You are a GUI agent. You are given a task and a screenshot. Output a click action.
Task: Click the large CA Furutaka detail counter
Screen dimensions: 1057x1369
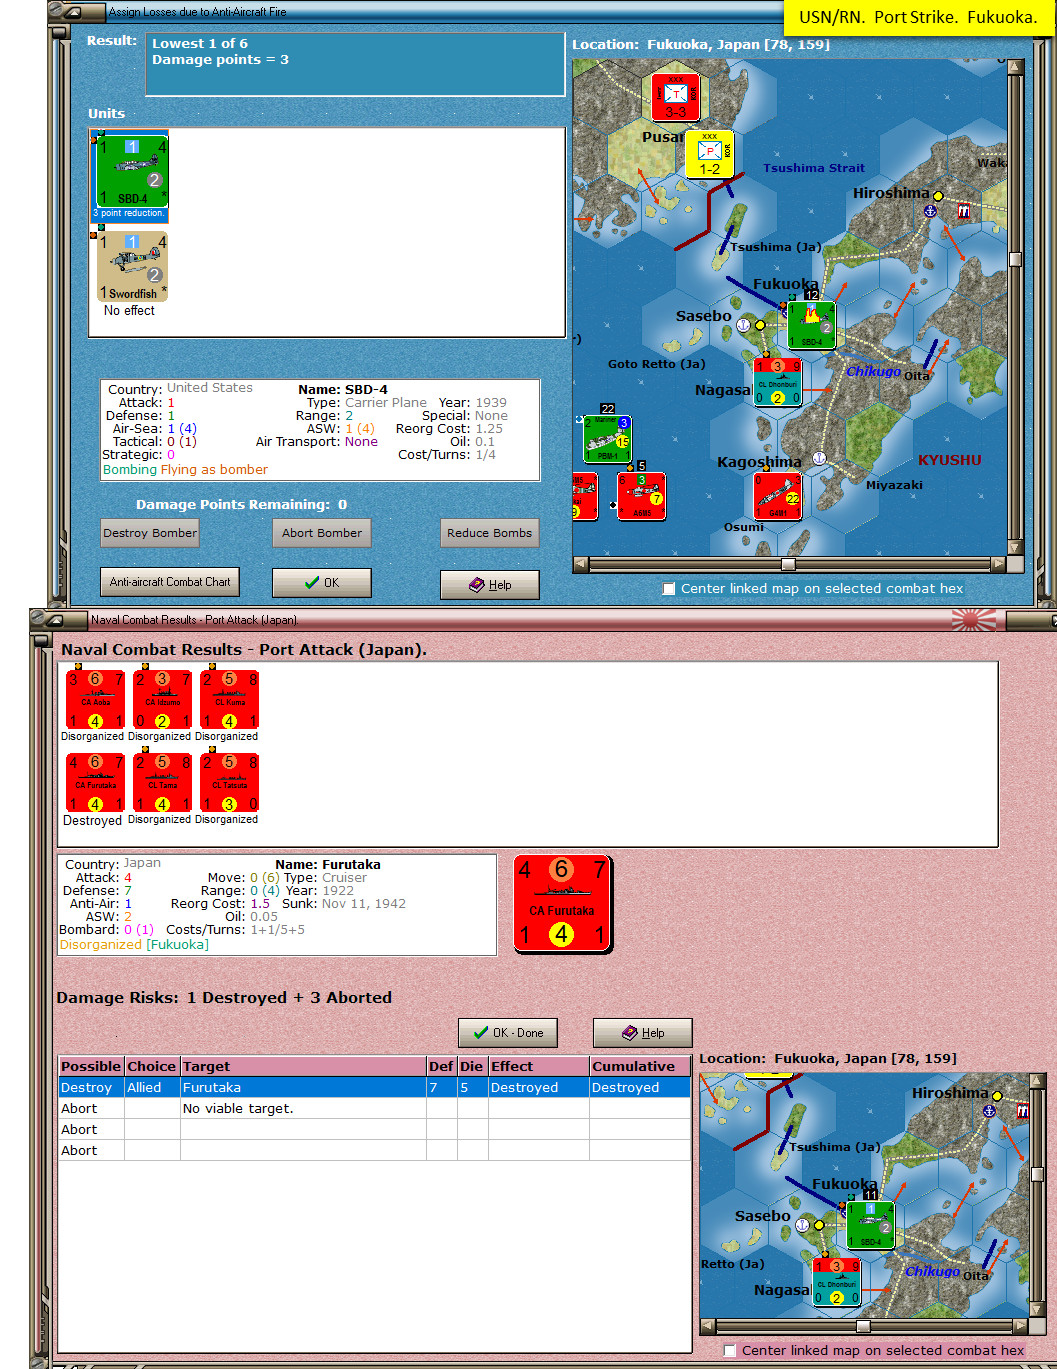click(x=562, y=904)
